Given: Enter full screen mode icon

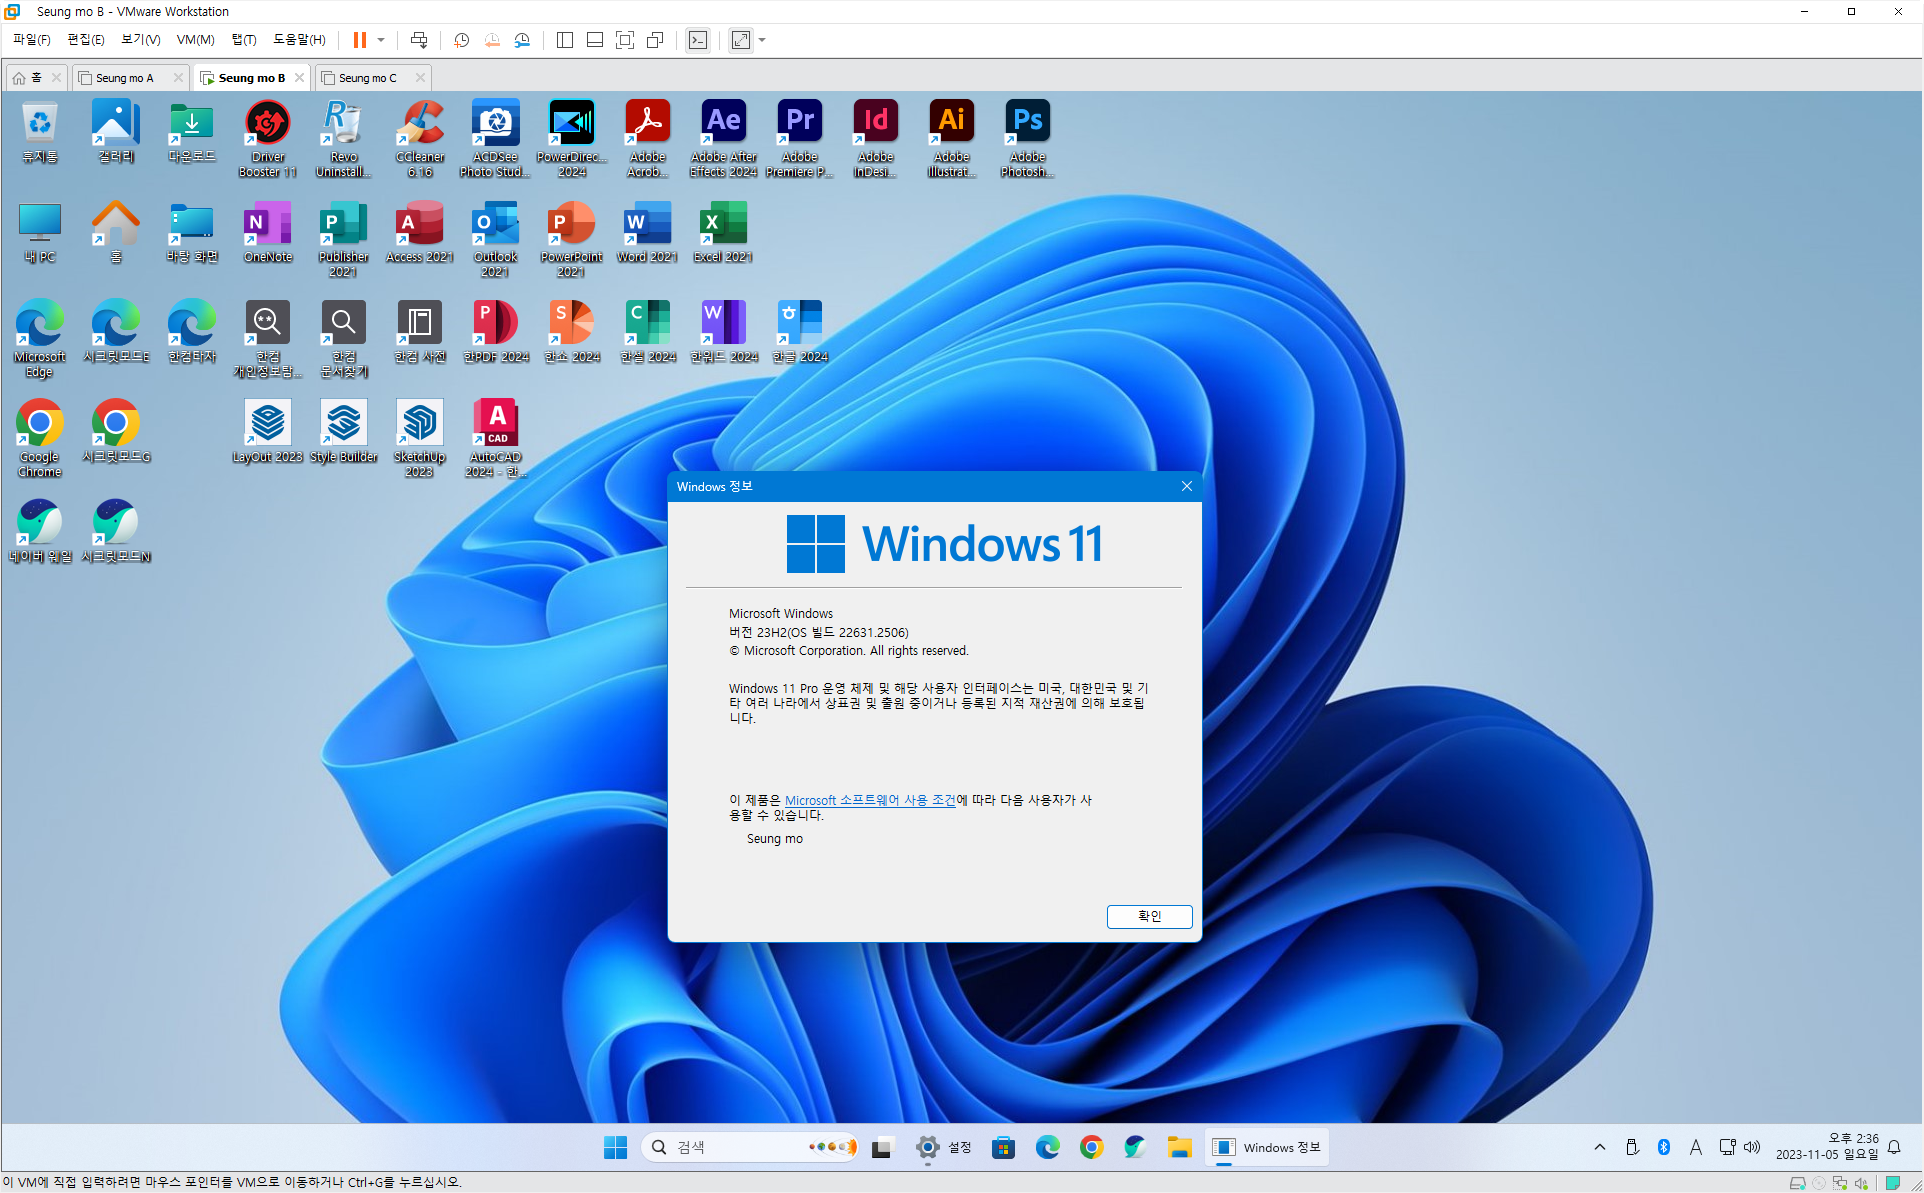Looking at the screenshot, I should click(625, 40).
